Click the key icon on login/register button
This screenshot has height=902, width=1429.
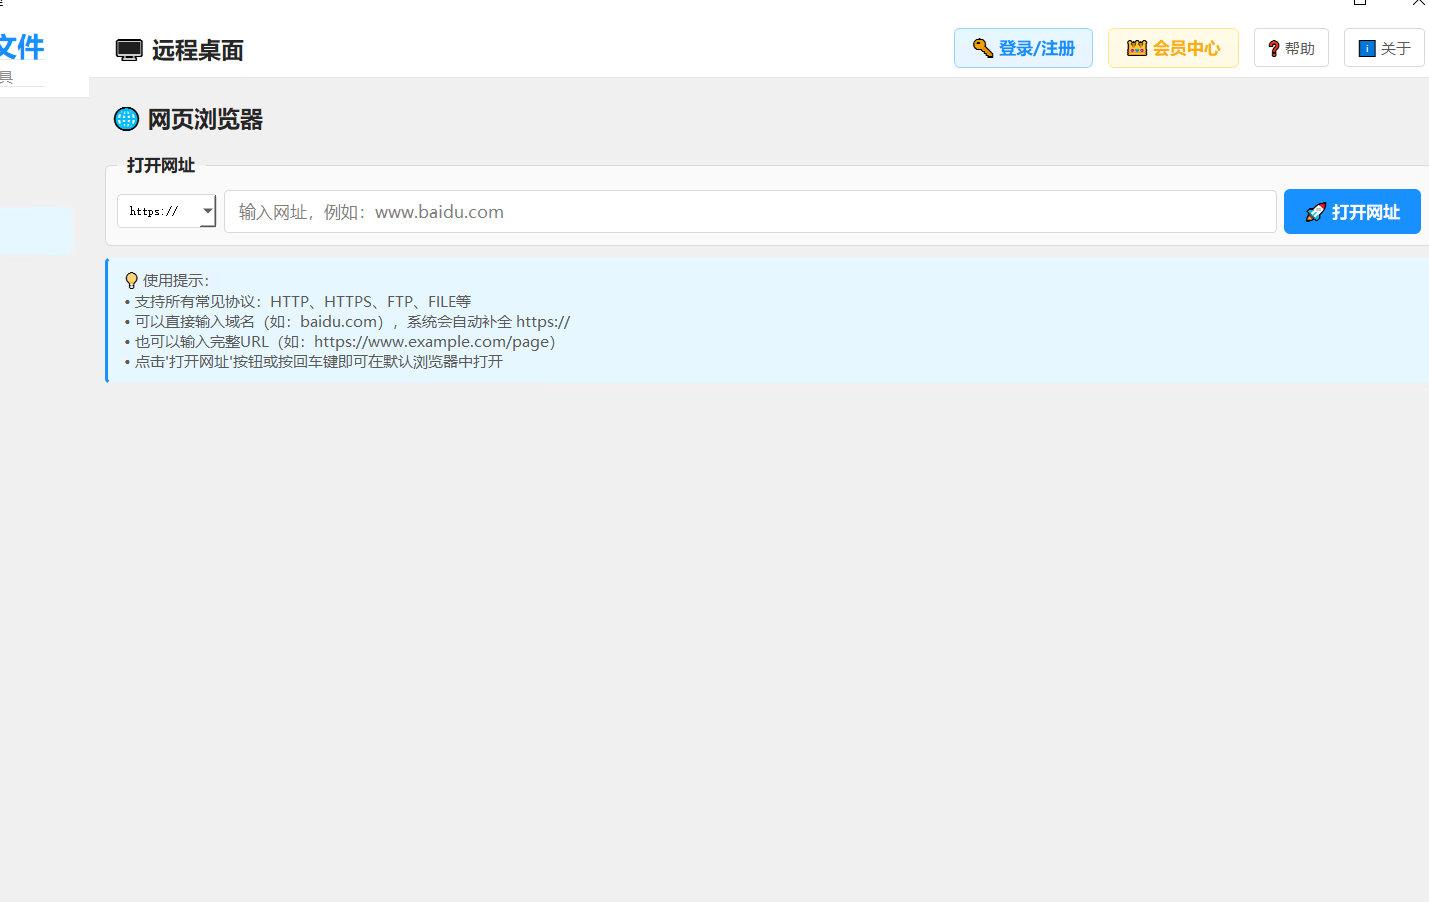pos(982,48)
